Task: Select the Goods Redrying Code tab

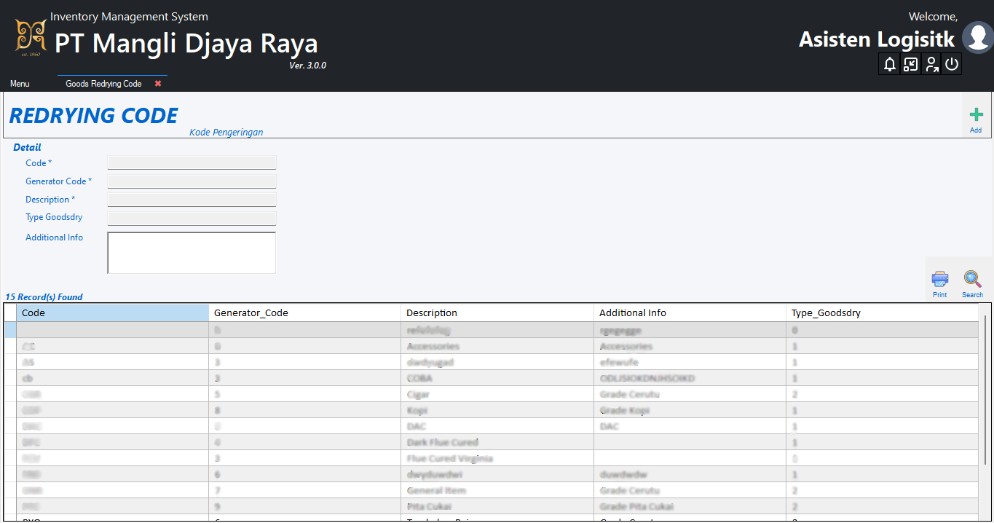Action: point(103,84)
